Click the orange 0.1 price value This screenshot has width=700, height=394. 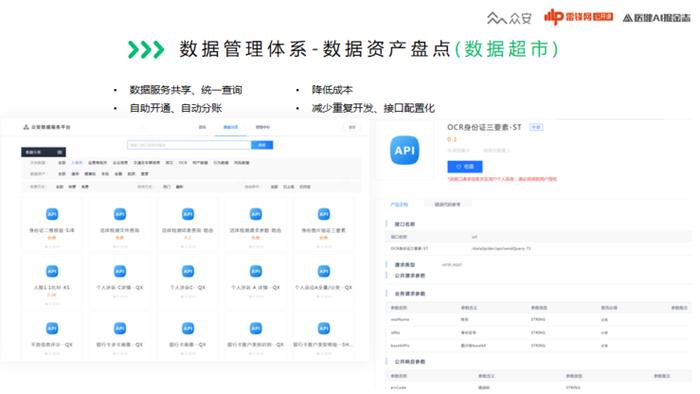pyautogui.click(x=452, y=140)
